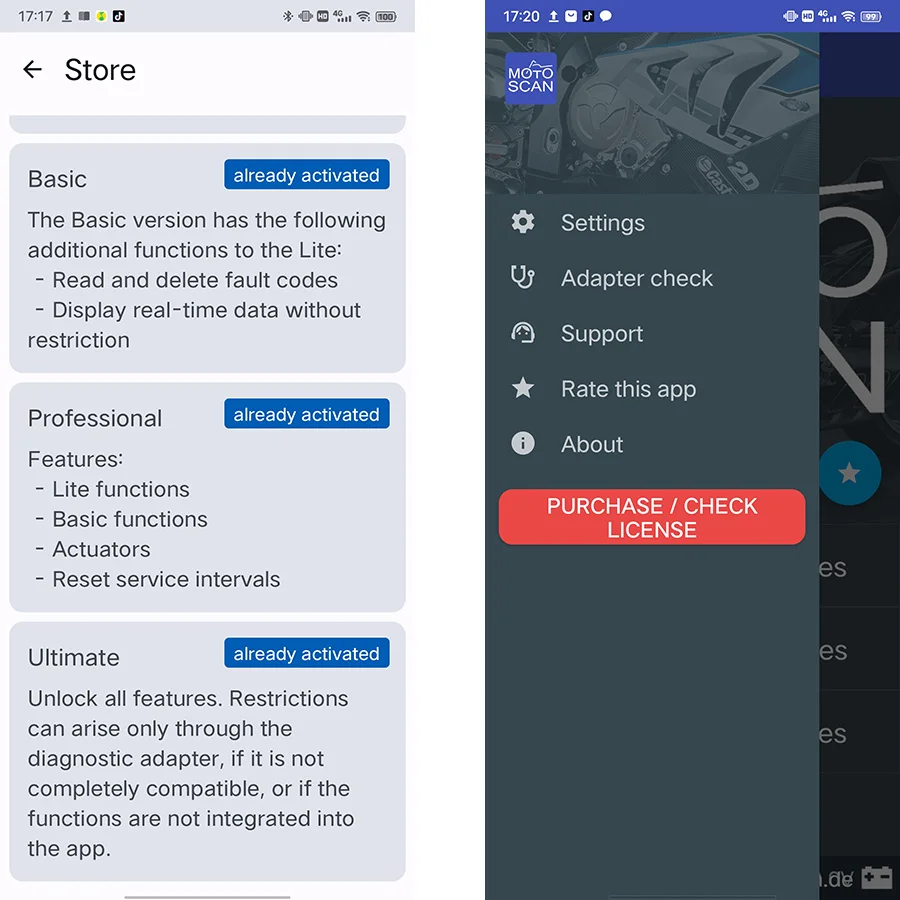Viewport: 900px width, 900px height.
Task: Click 'Read and delete fault codes' line
Action: (187, 280)
